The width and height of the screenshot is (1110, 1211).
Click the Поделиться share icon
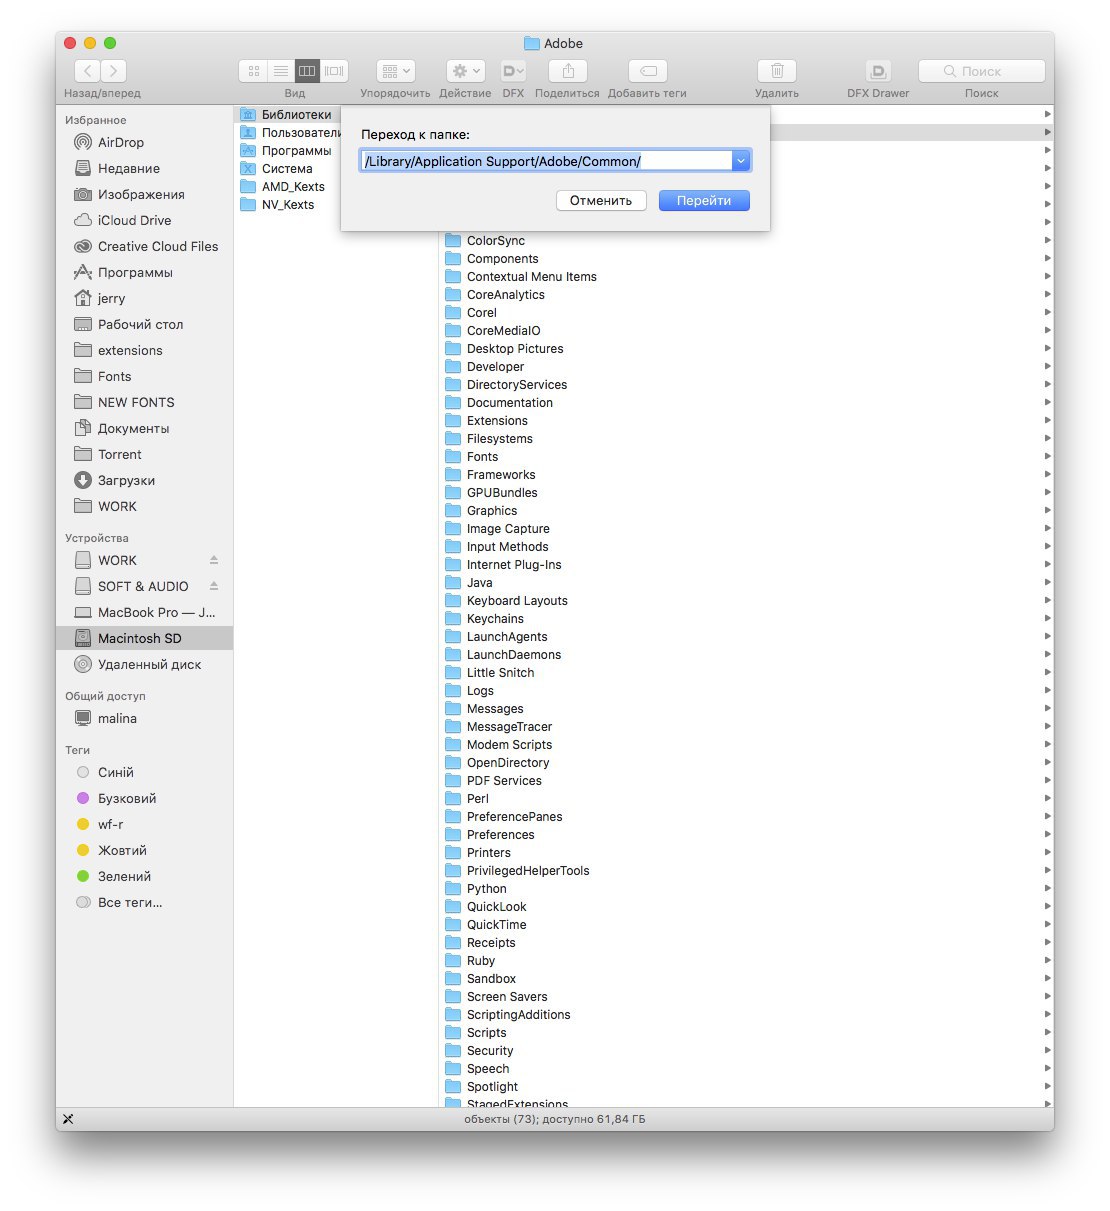point(568,71)
